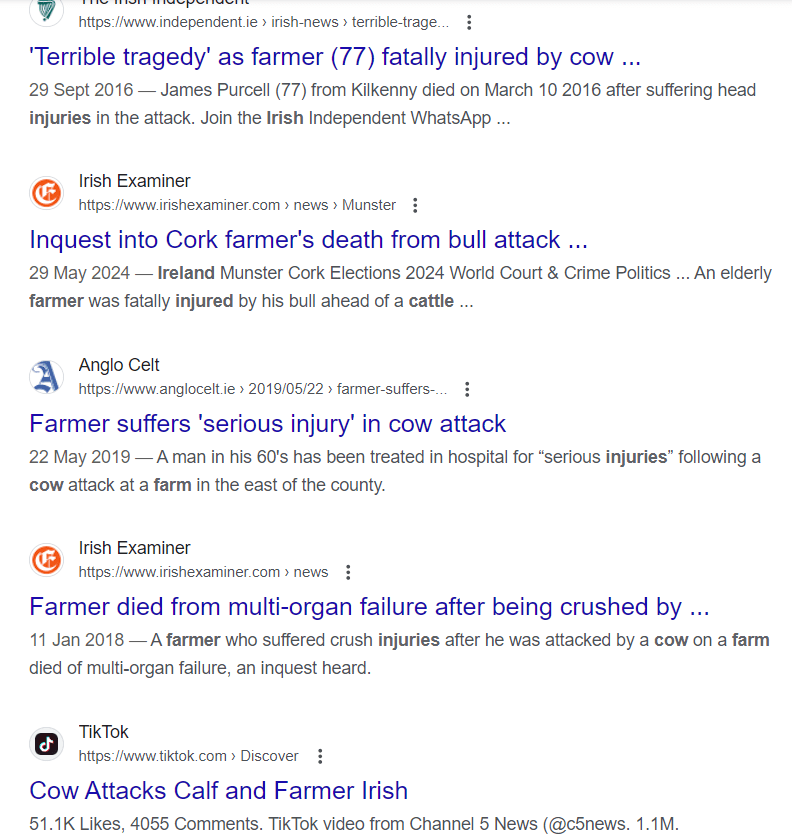Click the Irish Independent favicon at top
792x835 pixels.
point(46,10)
